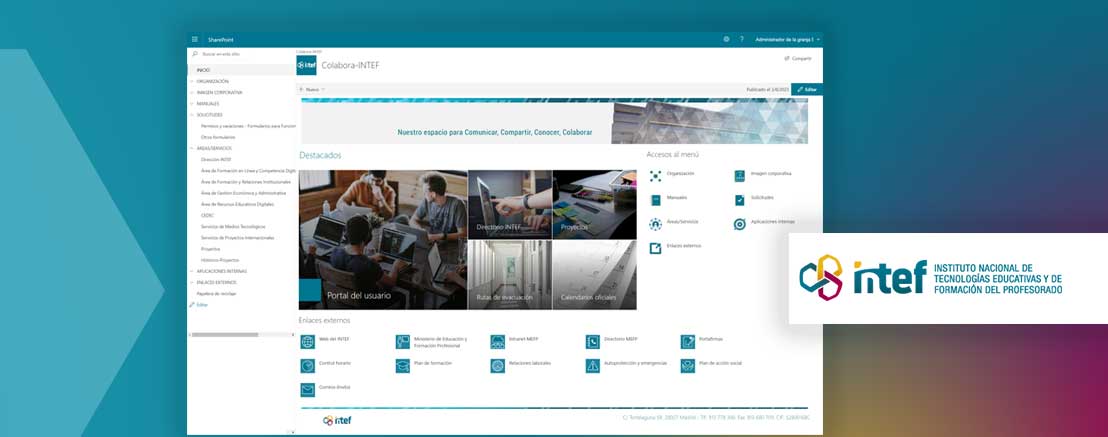Open the Directorio MEFP phone icon
This screenshot has height=437, width=1108.
click(593, 341)
